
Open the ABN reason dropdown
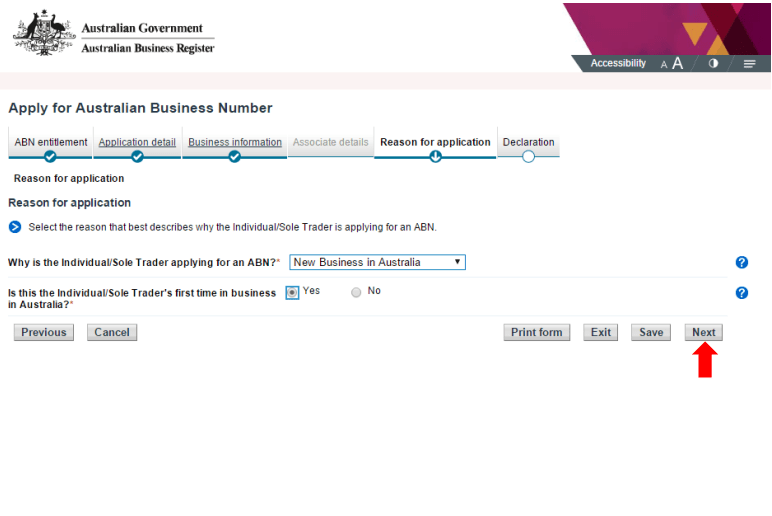point(377,262)
